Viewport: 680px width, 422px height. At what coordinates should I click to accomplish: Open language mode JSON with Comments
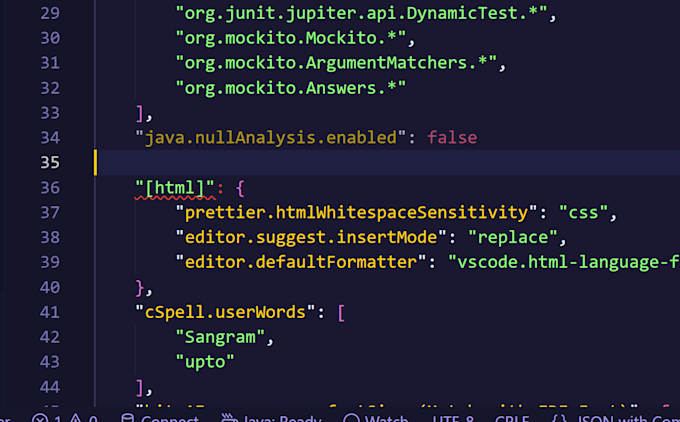coord(615,419)
